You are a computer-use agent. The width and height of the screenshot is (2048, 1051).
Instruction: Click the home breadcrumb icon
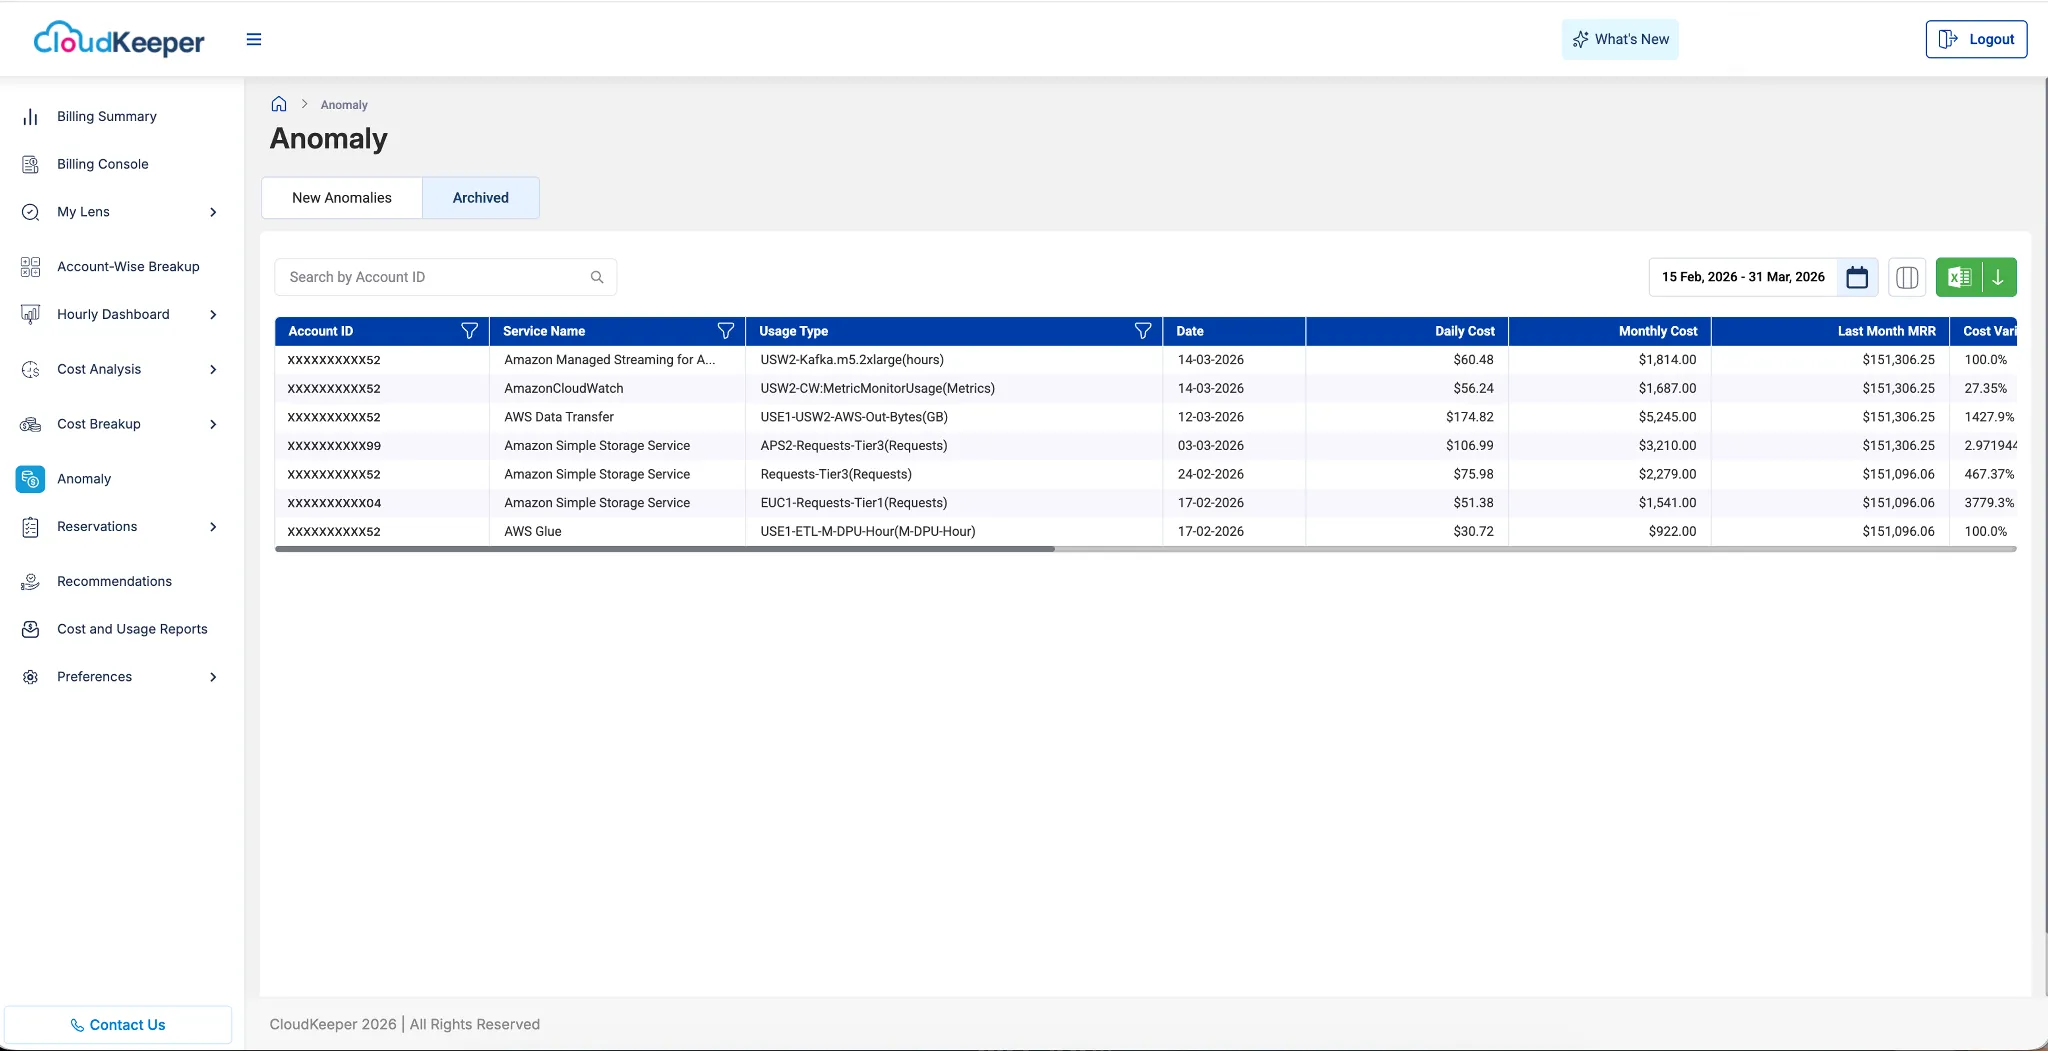279,104
